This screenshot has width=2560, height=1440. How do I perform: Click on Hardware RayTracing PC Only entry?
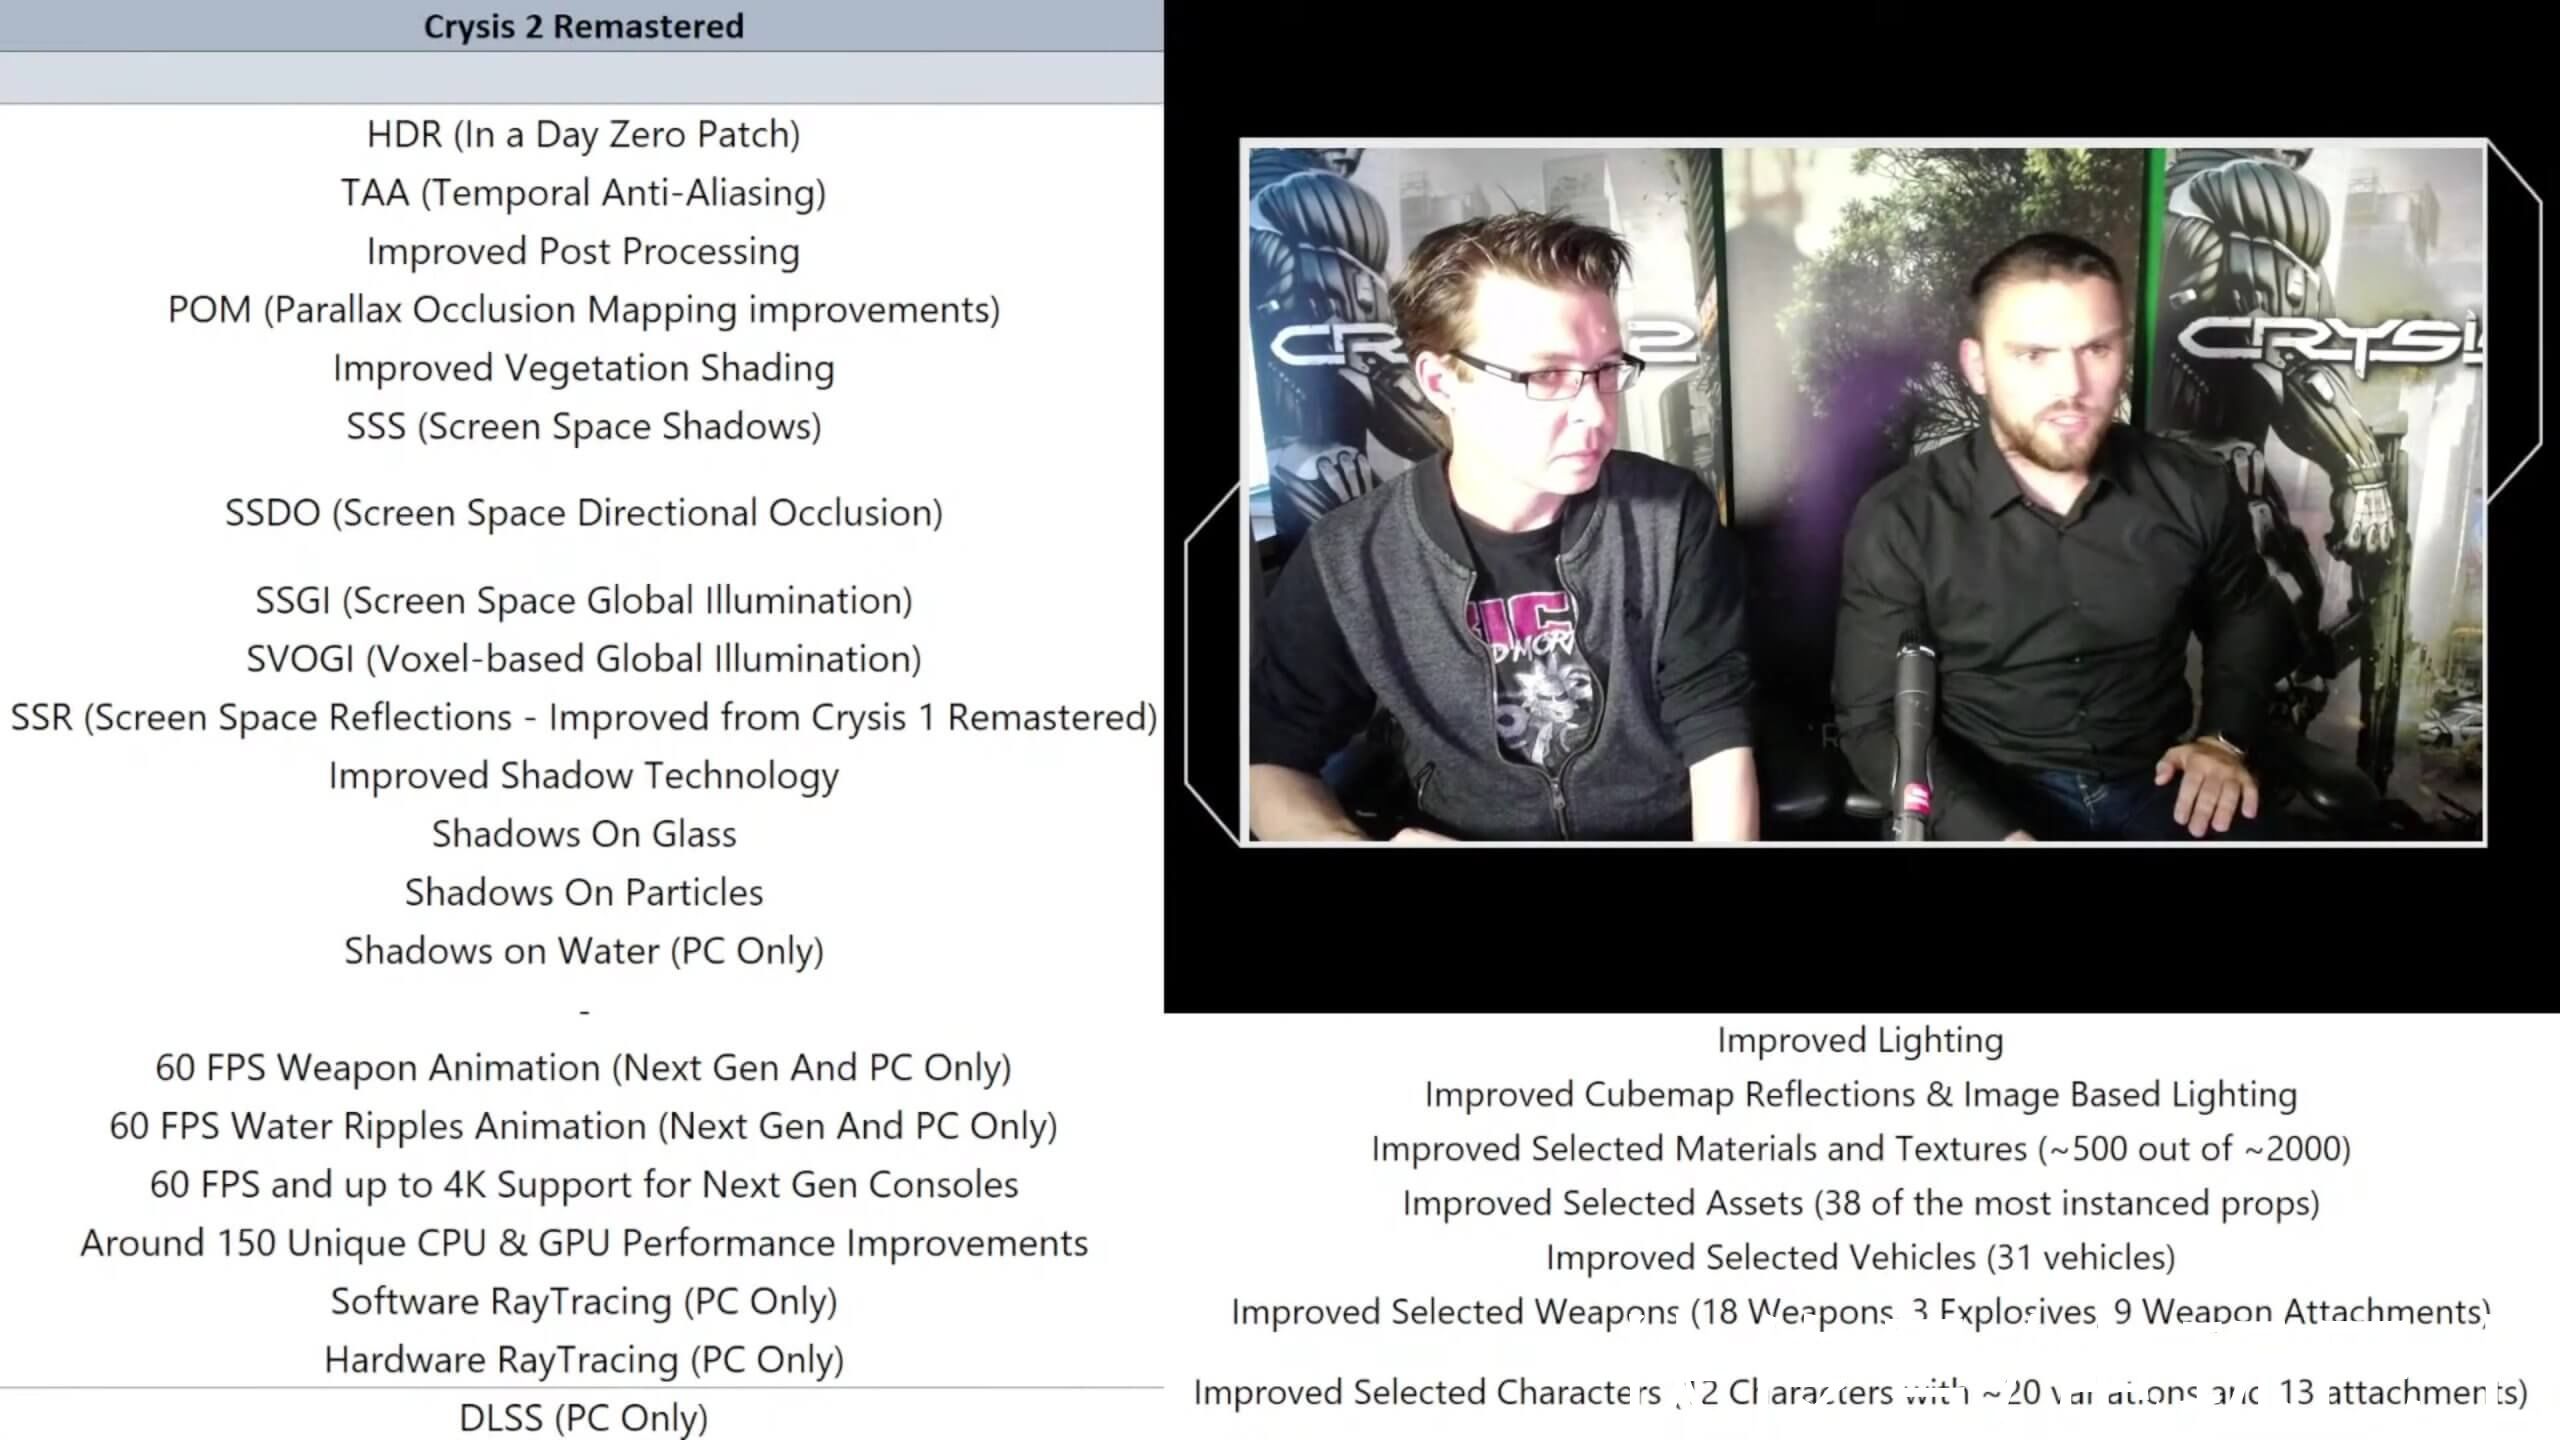pos(582,1357)
